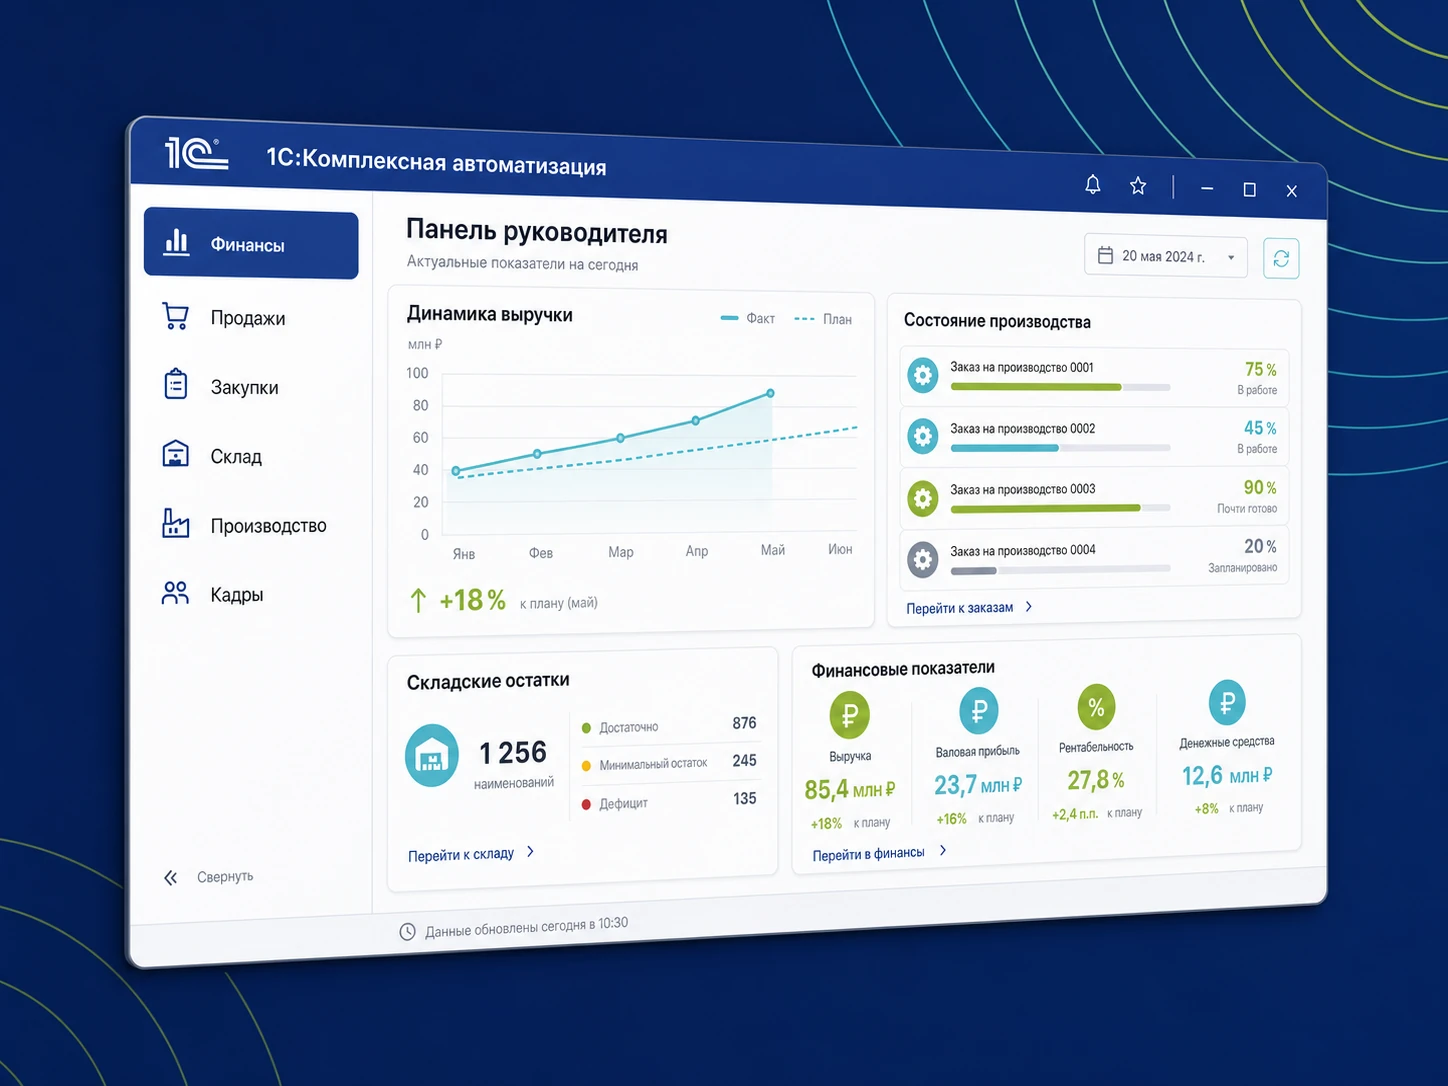Click the May data point on chart
The height and width of the screenshot is (1086, 1448).
[x=770, y=393]
